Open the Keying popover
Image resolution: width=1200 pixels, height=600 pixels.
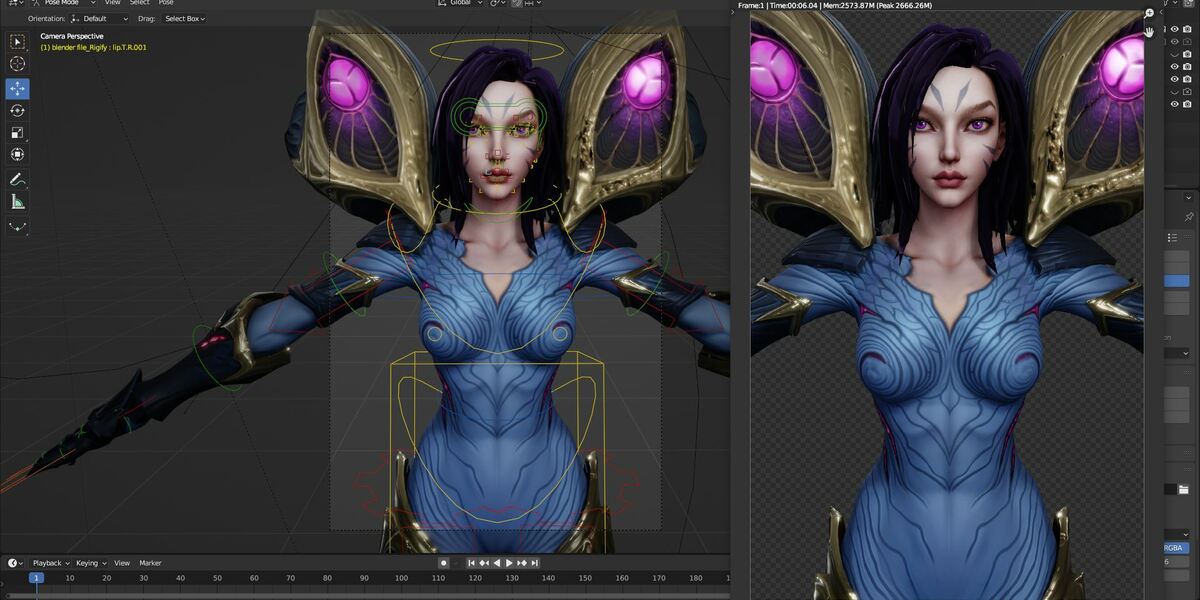pos(90,563)
